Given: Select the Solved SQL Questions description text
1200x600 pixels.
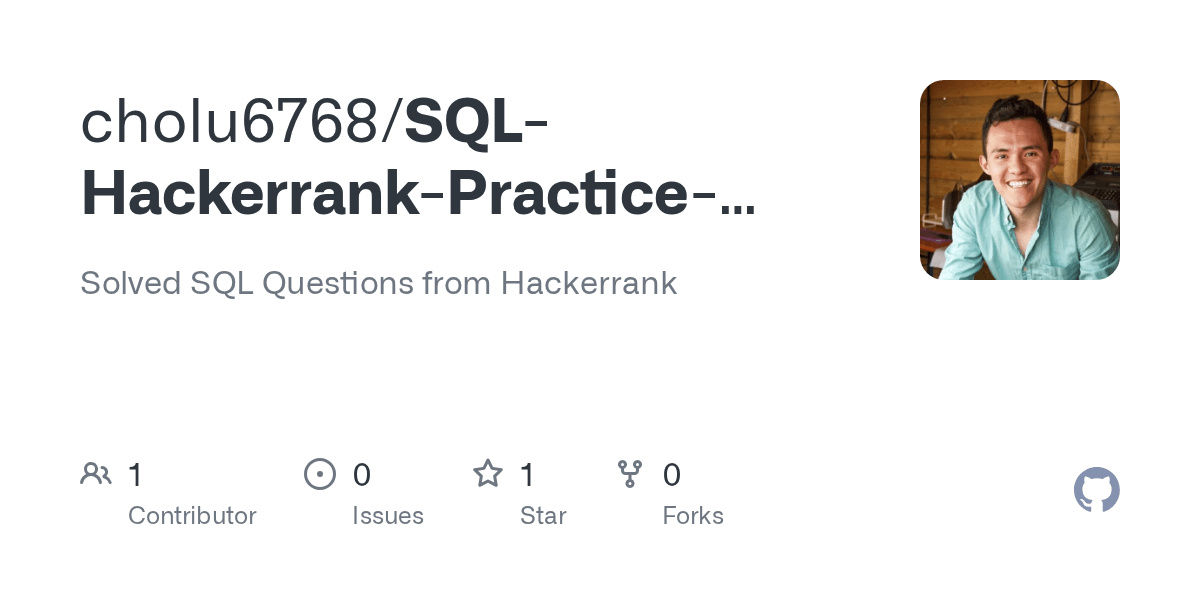Looking at the screenshot, I should [378, 284].
